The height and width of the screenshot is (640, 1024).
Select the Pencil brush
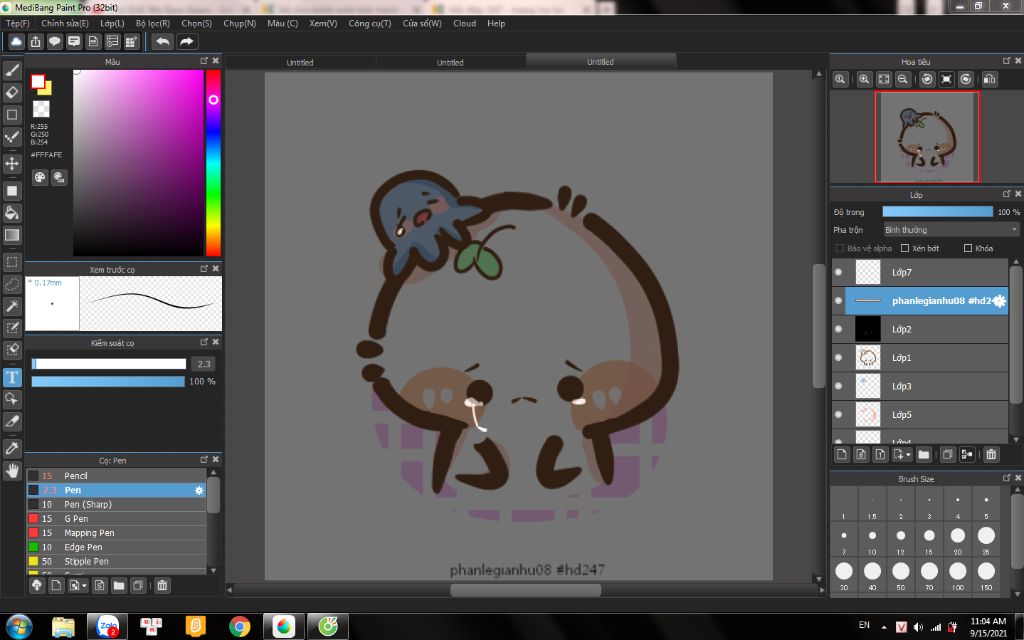click(116, 475)
